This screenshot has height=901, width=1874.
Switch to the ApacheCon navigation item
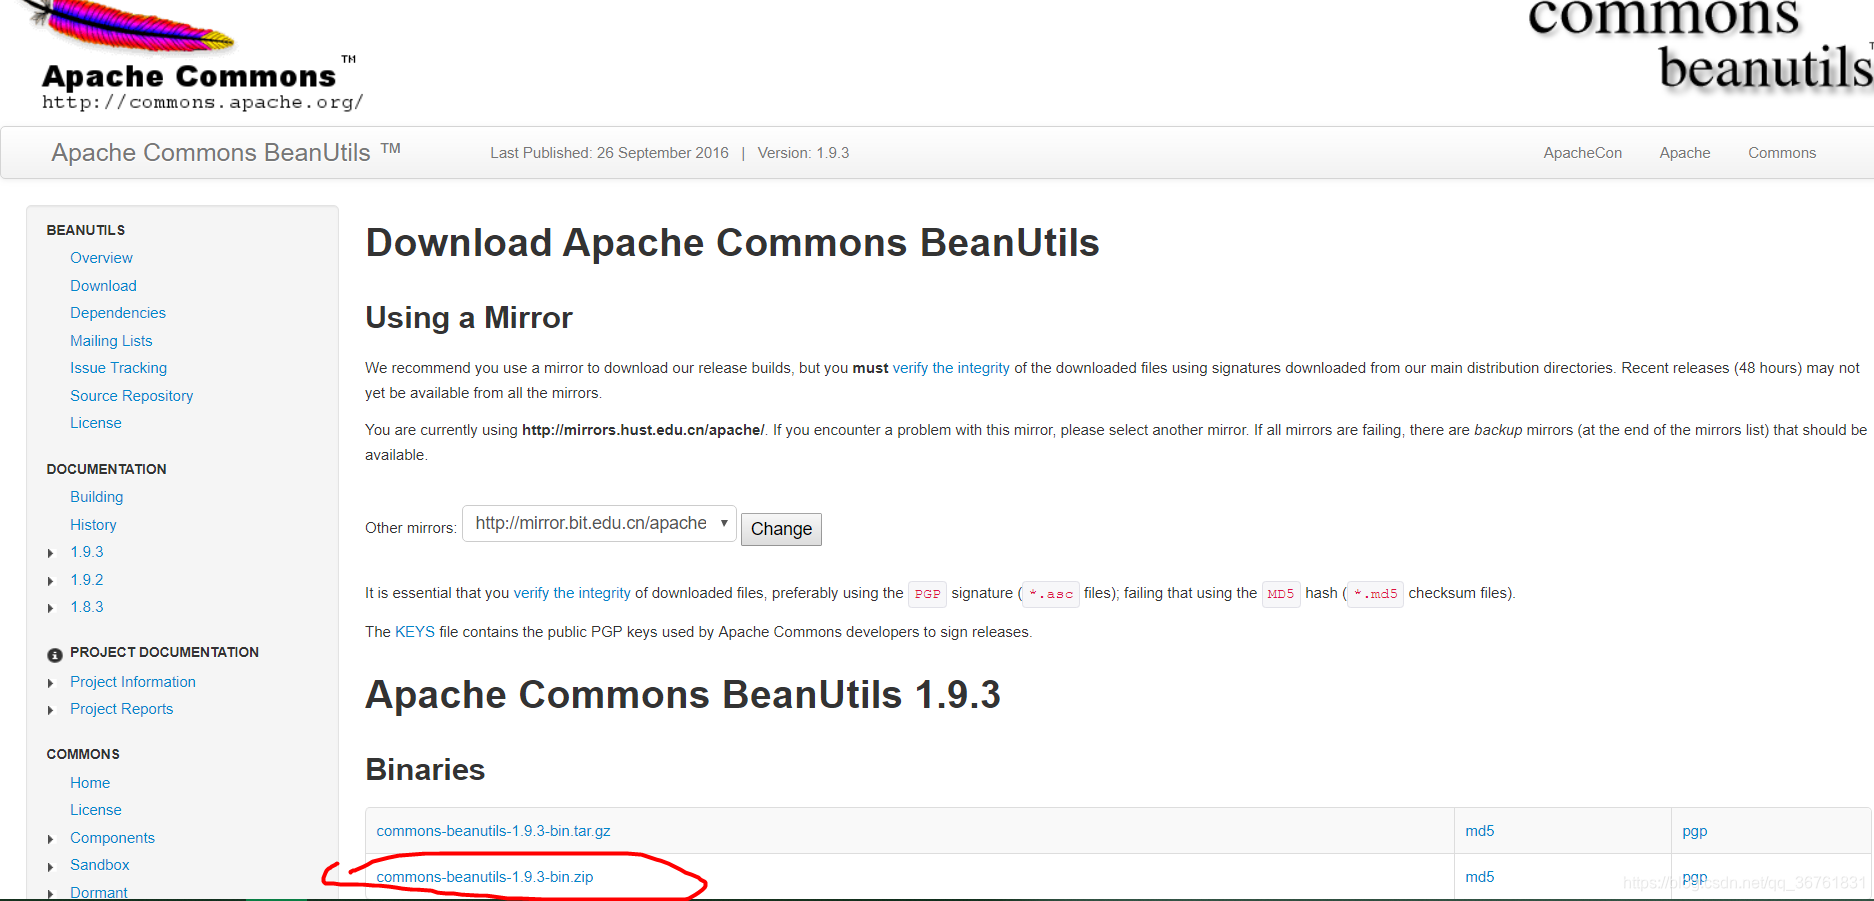[x=1582, y=152]
